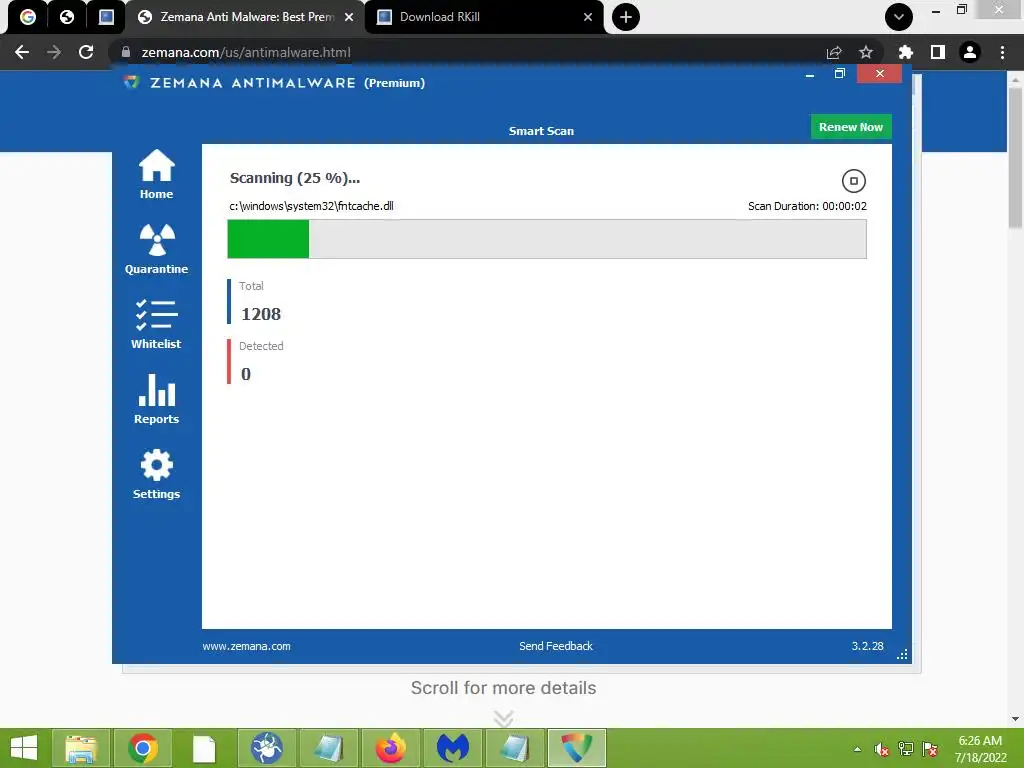This screenshot has height=768, width=1024.
Task: Open Zemana shield taskbar item
Action: [577, 748]
